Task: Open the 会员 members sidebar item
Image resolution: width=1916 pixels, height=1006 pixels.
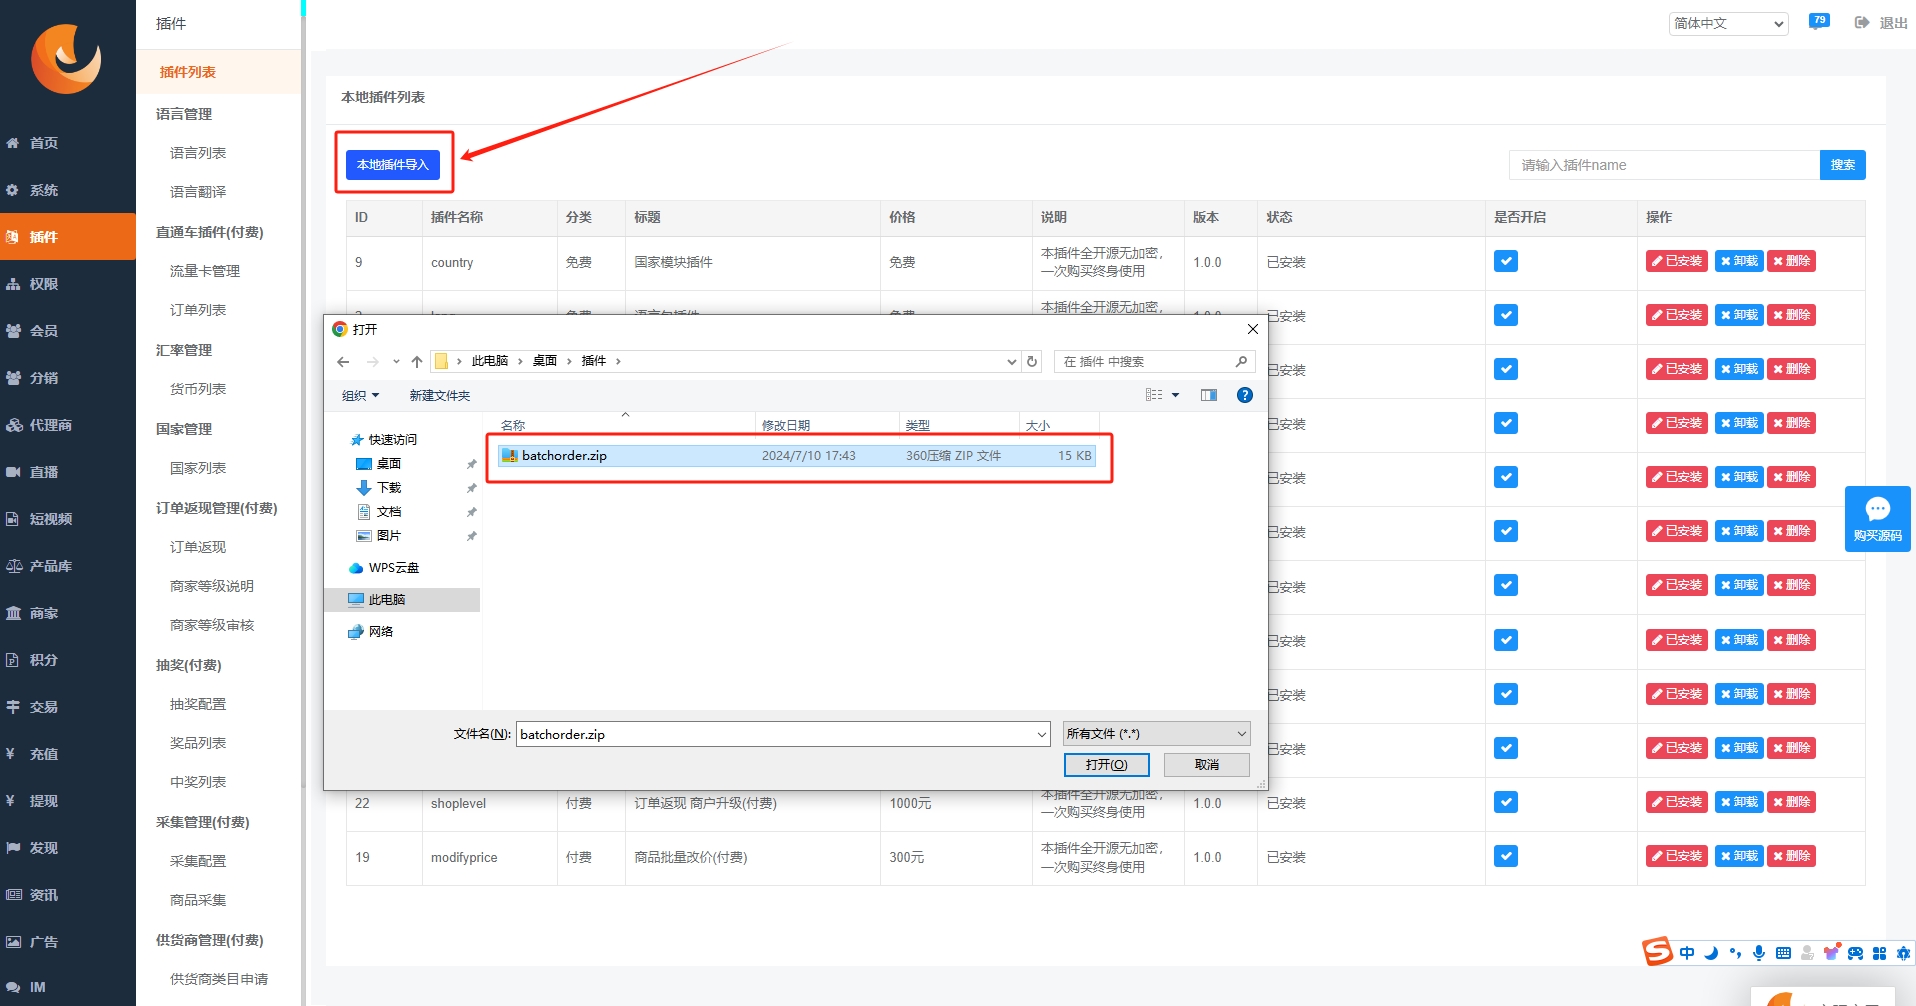Action: (x=67, y=331)
